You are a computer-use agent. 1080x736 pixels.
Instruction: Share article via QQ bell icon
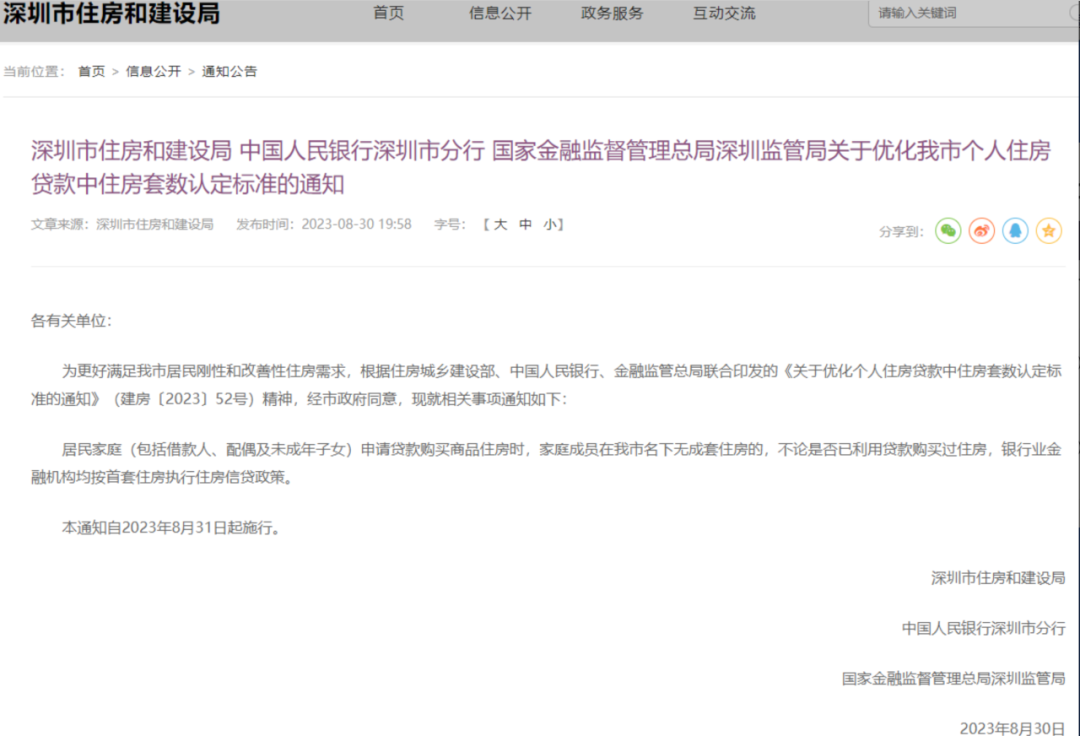pos(1015,231)
